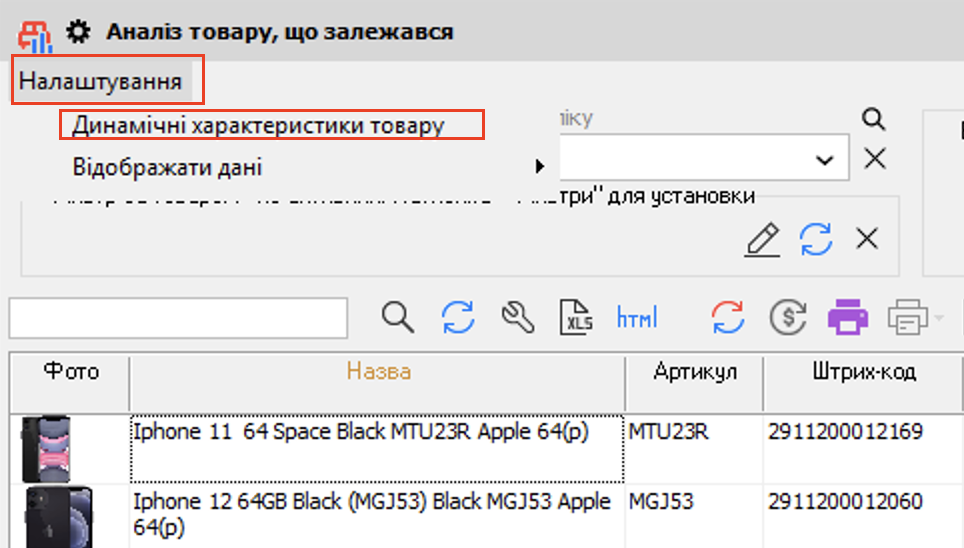Viewport: 964px width, 548px height.
Task: Select Динамічні характеристики товару menu item
Action: point(258,126)
